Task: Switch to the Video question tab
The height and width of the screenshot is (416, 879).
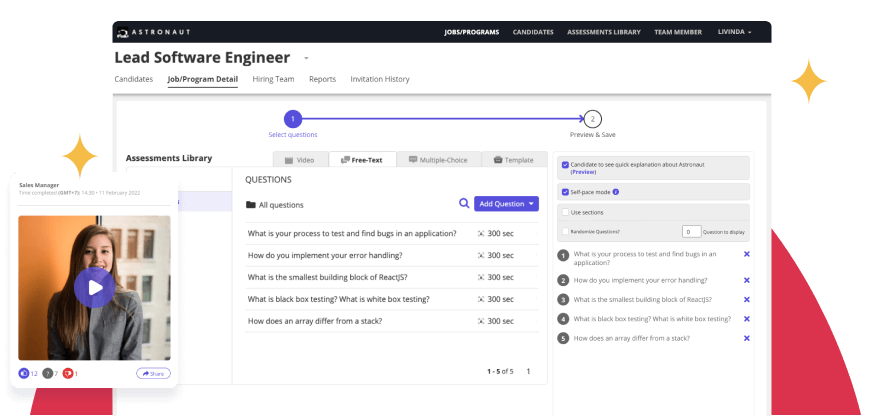Action: pos(300,159)
